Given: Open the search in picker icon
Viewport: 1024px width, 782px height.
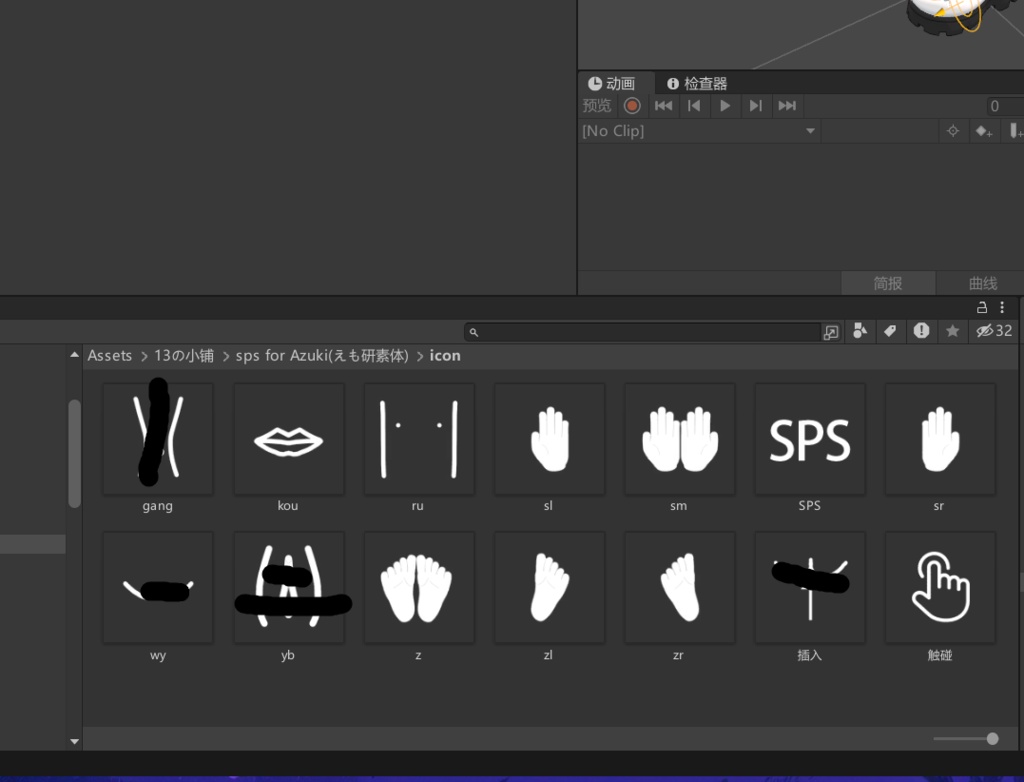Looking at the screenshot, I should pyautogui.click(x=831, y=332).
